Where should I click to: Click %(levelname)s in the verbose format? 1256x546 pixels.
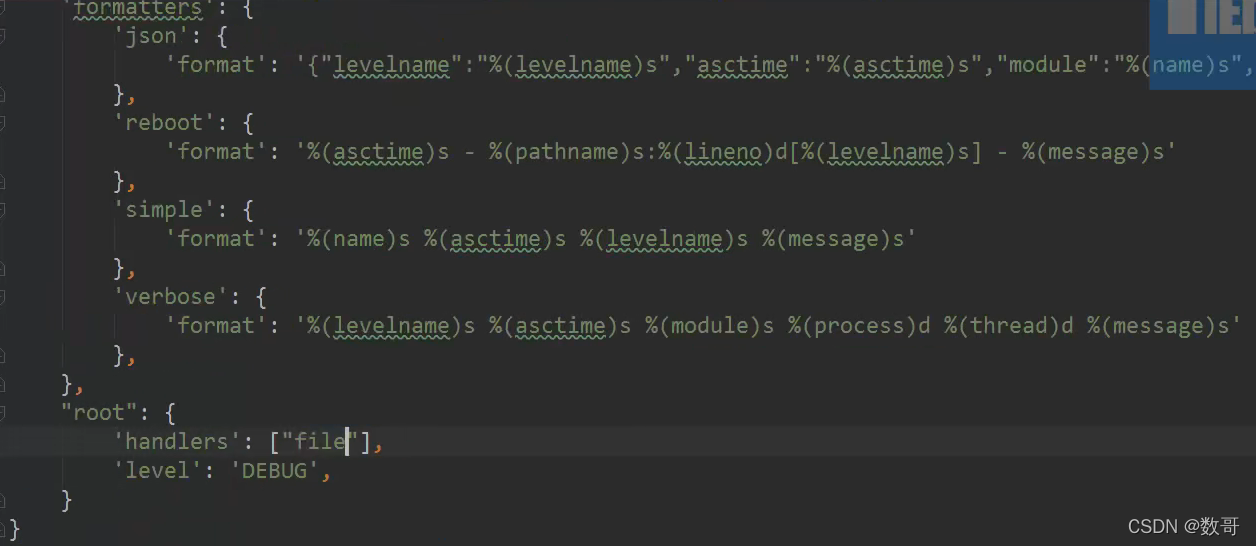coord(391,326)
